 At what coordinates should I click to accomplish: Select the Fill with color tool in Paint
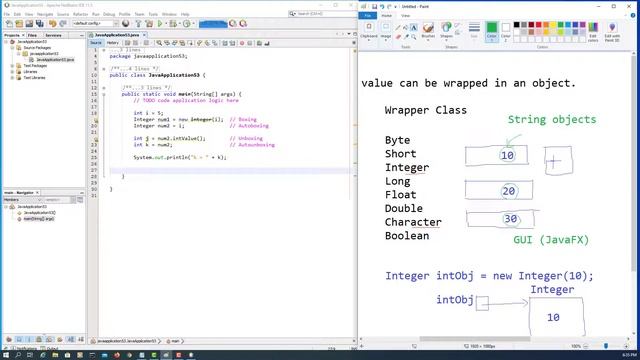click(405, 28)
